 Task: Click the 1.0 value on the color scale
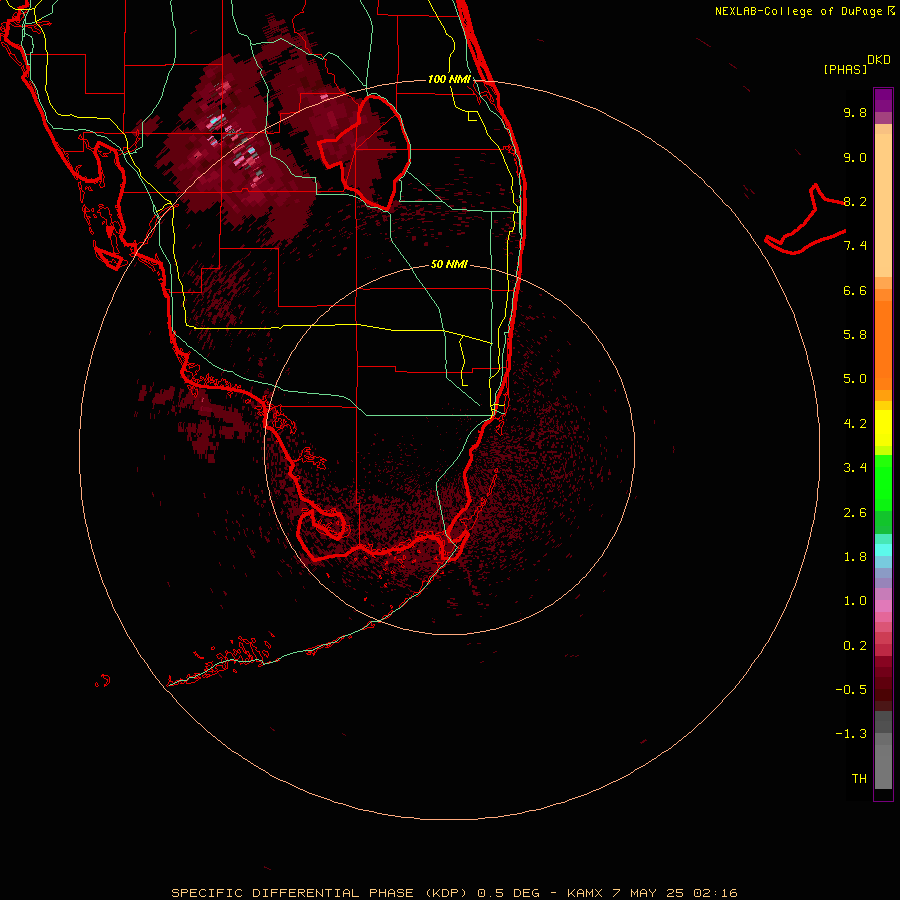point(855,601)
